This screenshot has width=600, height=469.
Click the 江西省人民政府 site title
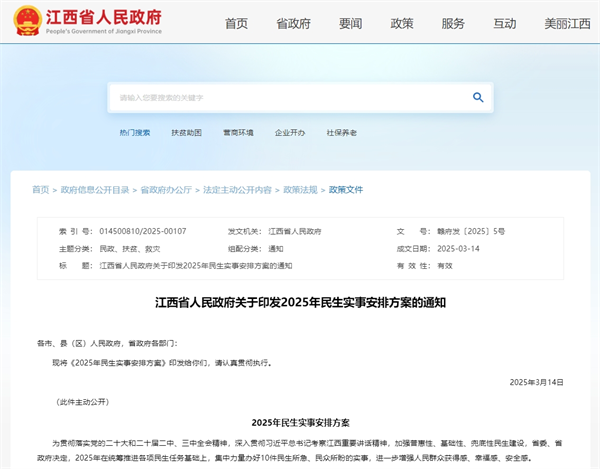104,17
